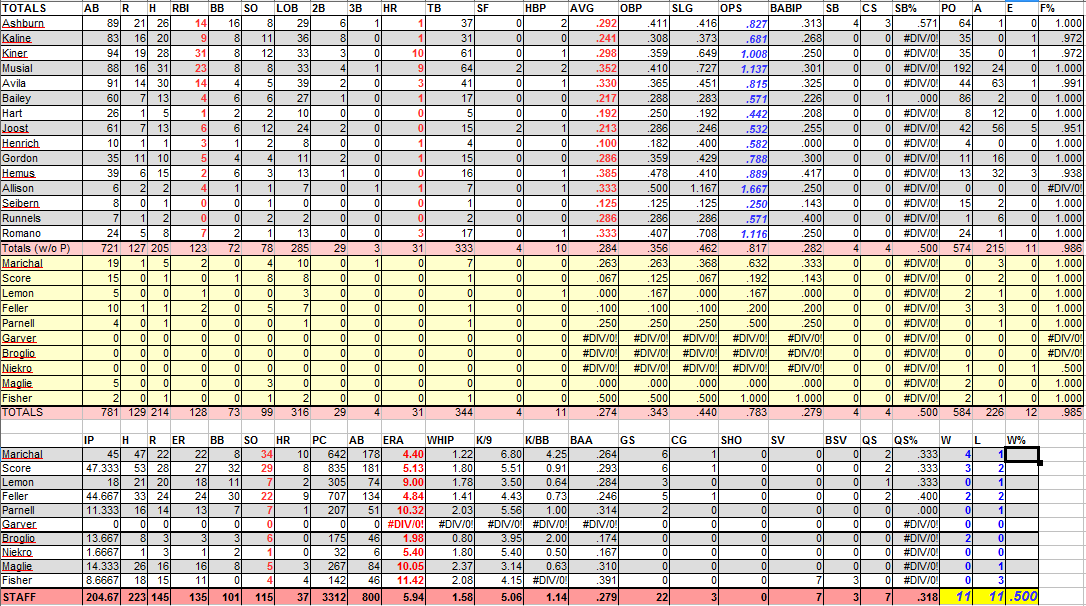Select the STAFF IP total 204.67
Screen dimensions: 1086x606
pyautogui.click(x=102, y=597)
